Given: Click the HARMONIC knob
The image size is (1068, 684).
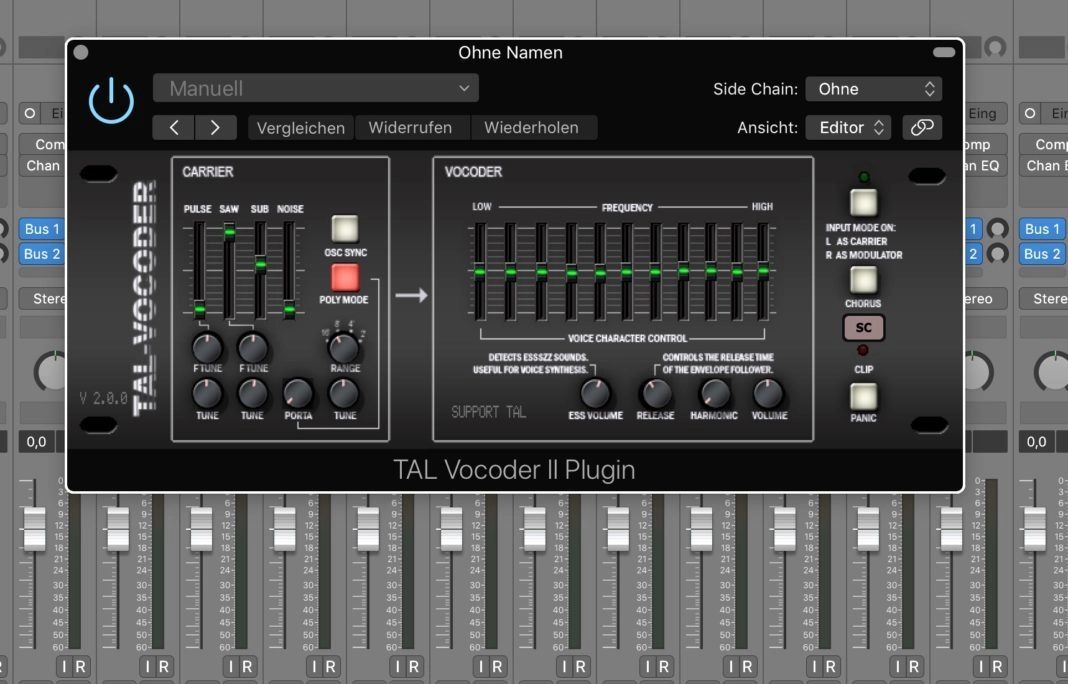Looking at the screenshot, I should [x=714, y=393].
